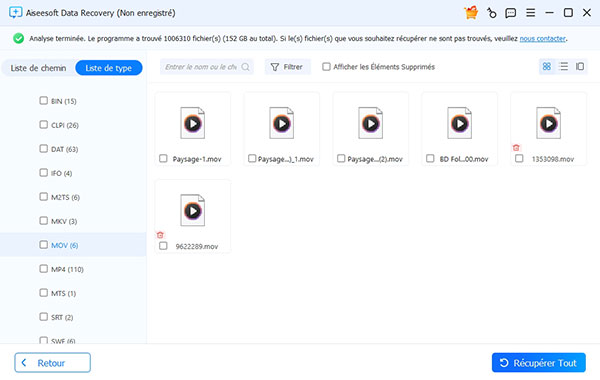Click the Retour back button
600x380 pixels.
click(x=52, y=363)
